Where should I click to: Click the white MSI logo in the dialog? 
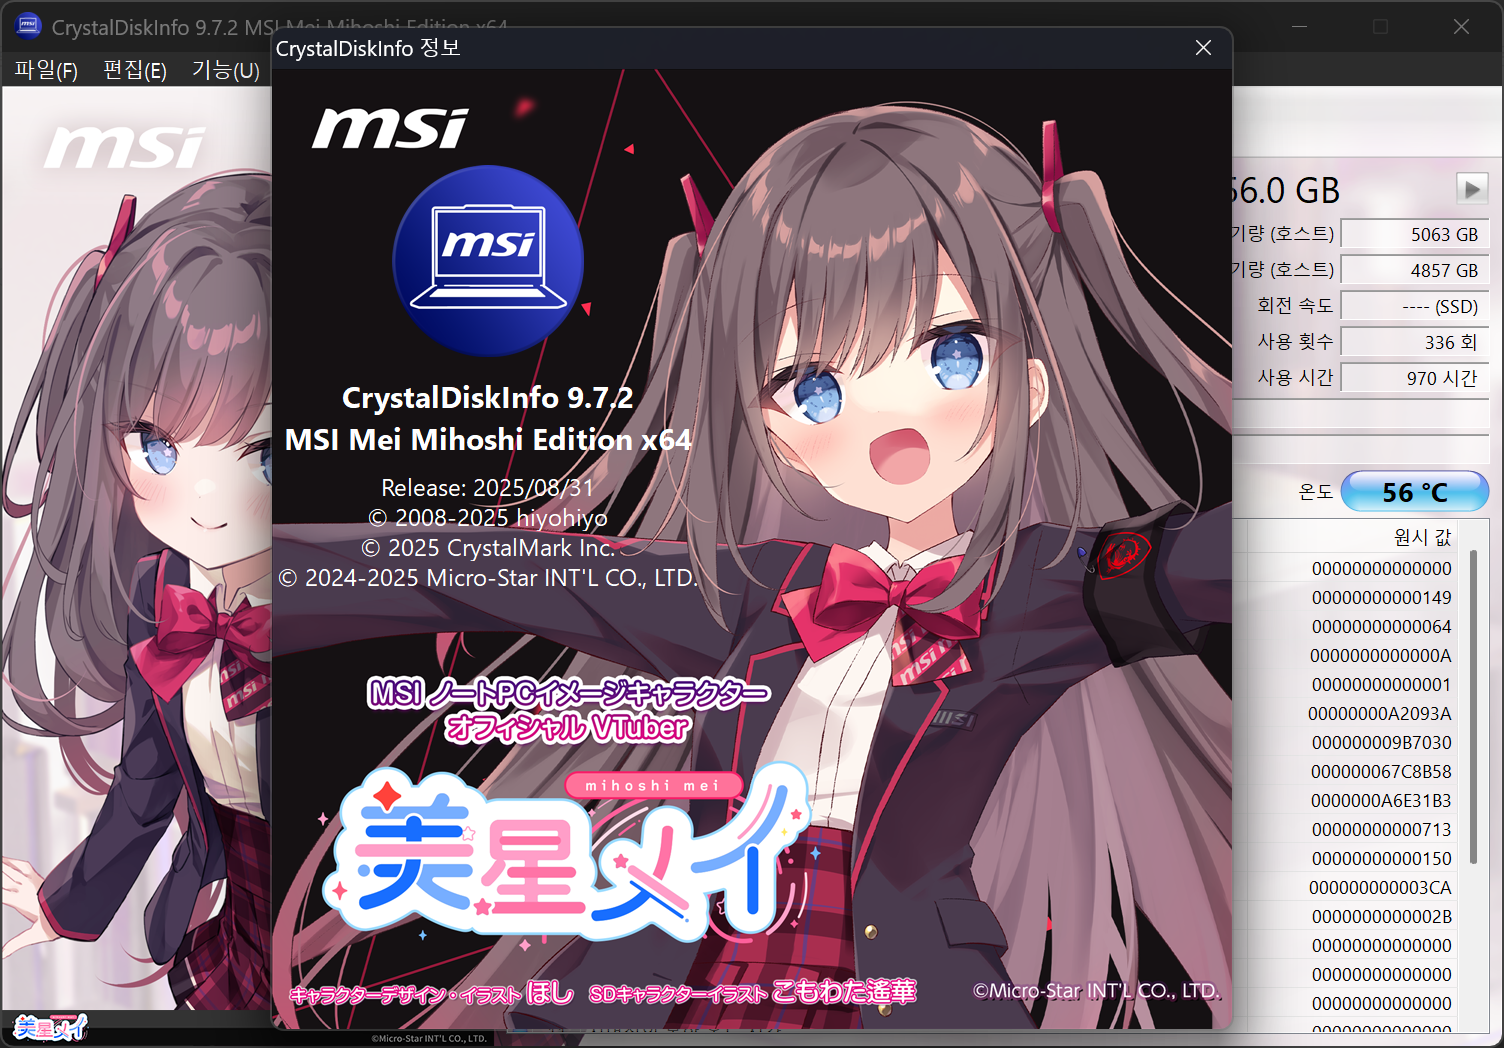pos(390,129)
